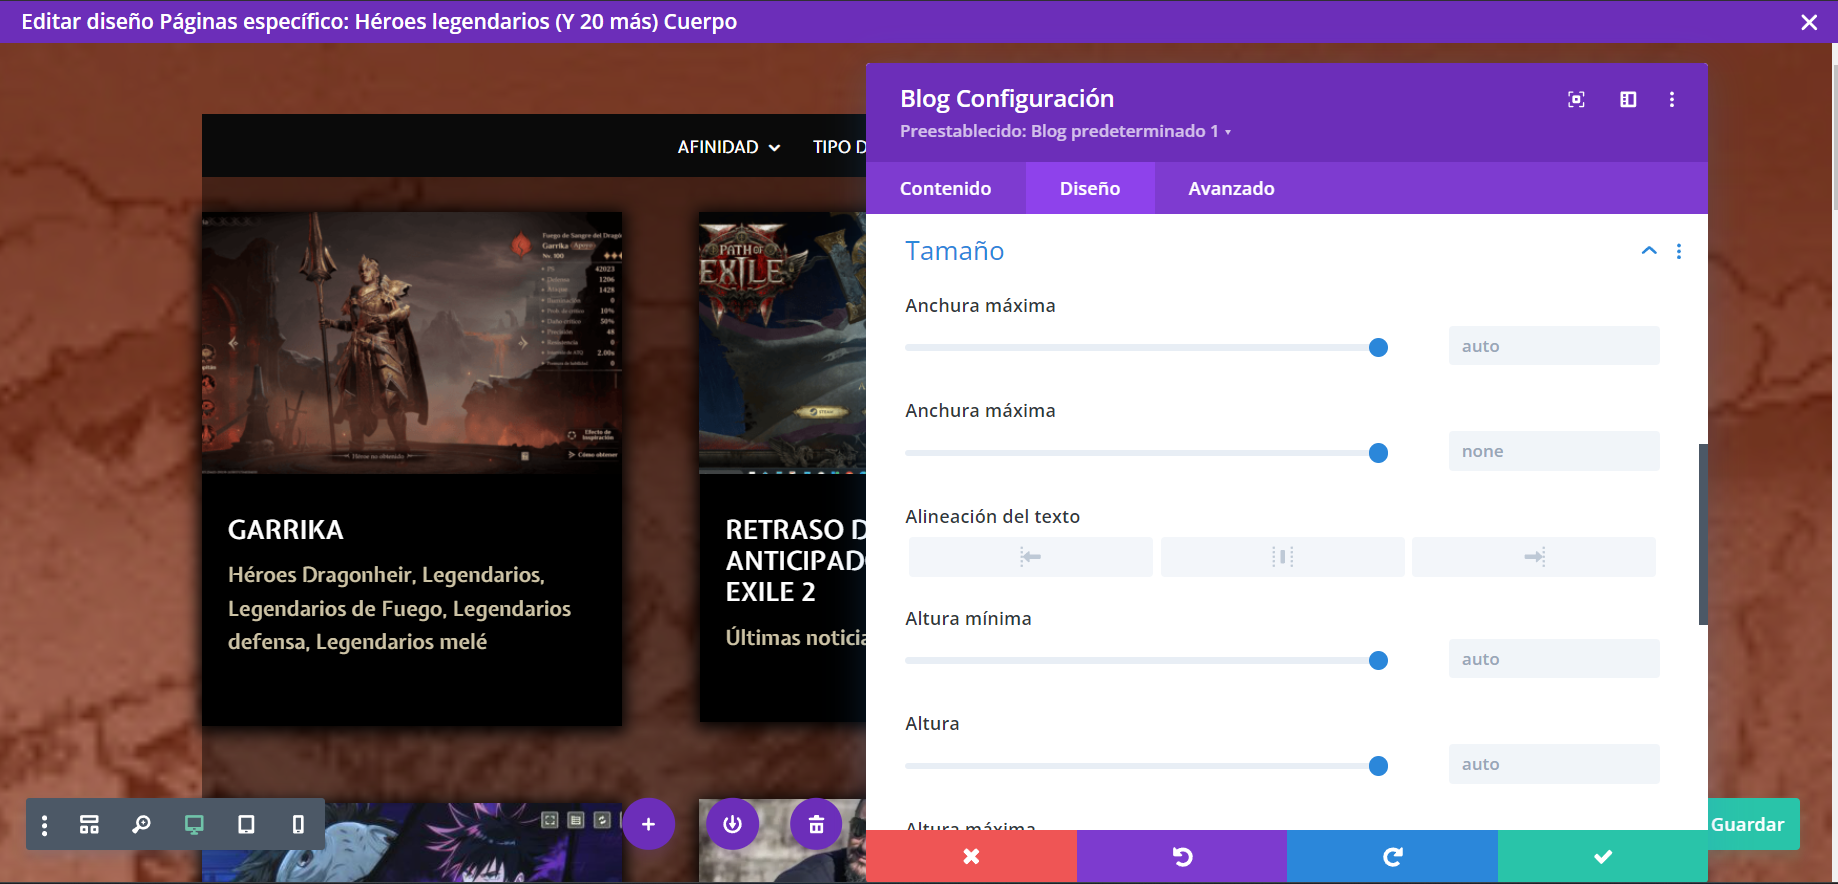This screenshot has width=1838, height=884.
Task: Click the first Anchura máxima slider handle
Action: point(1378,347)
